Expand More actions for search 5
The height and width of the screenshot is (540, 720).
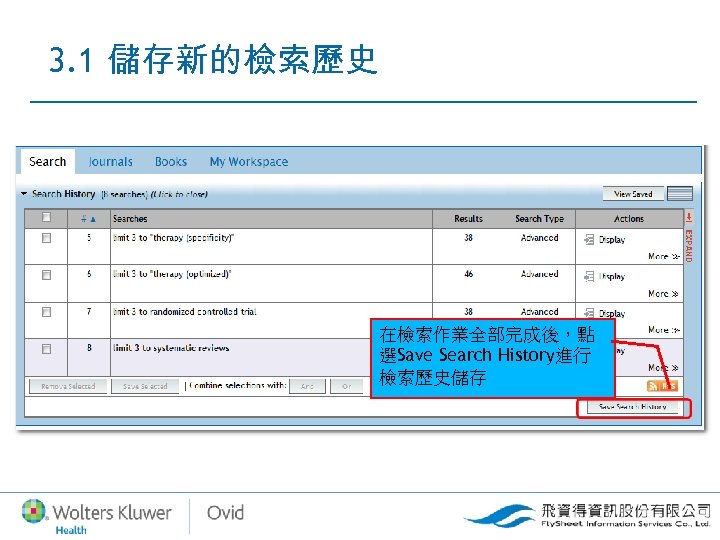[x=664, y=256]
